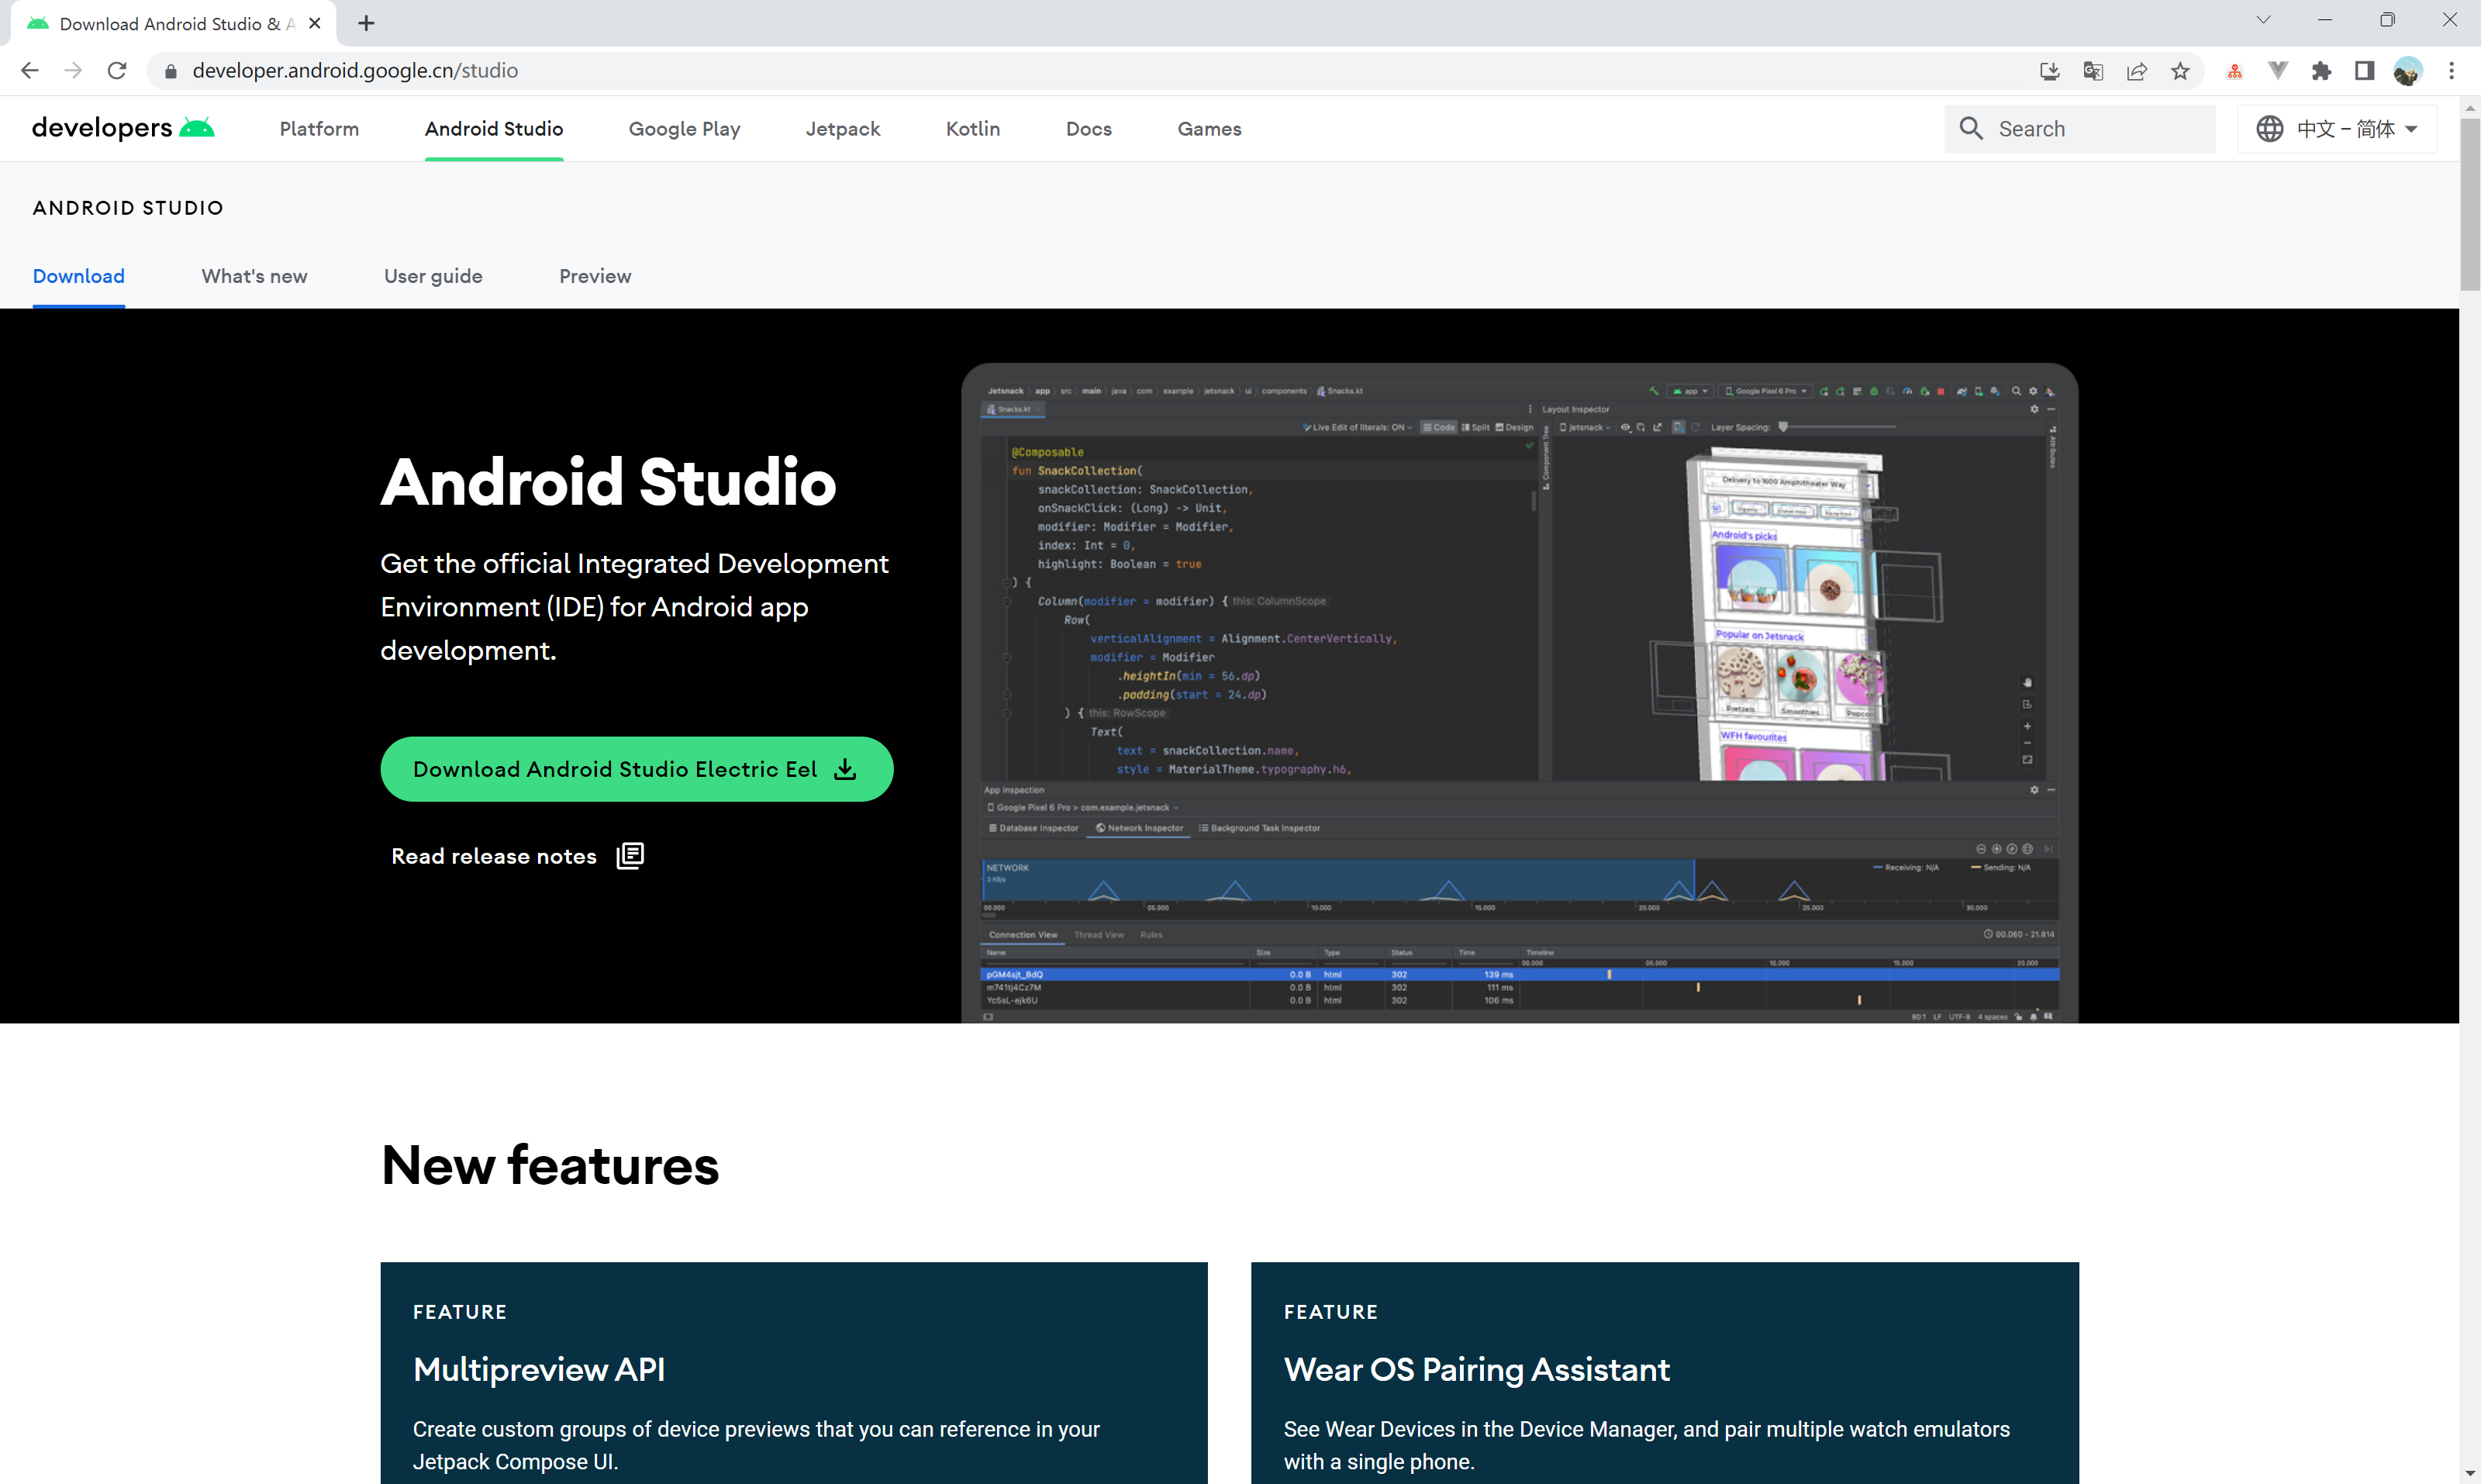The height and width of the screenshot is (1484, 2481).
Task: Switch to the Preview tab
Action: click(x=595, y=276)
